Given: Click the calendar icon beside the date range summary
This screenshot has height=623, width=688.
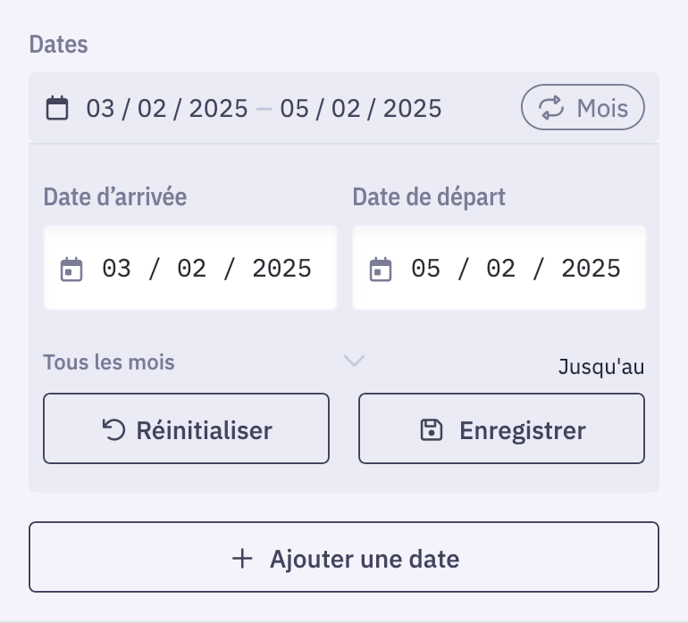Looking at the screenshot, I should [x=57, y=107].
